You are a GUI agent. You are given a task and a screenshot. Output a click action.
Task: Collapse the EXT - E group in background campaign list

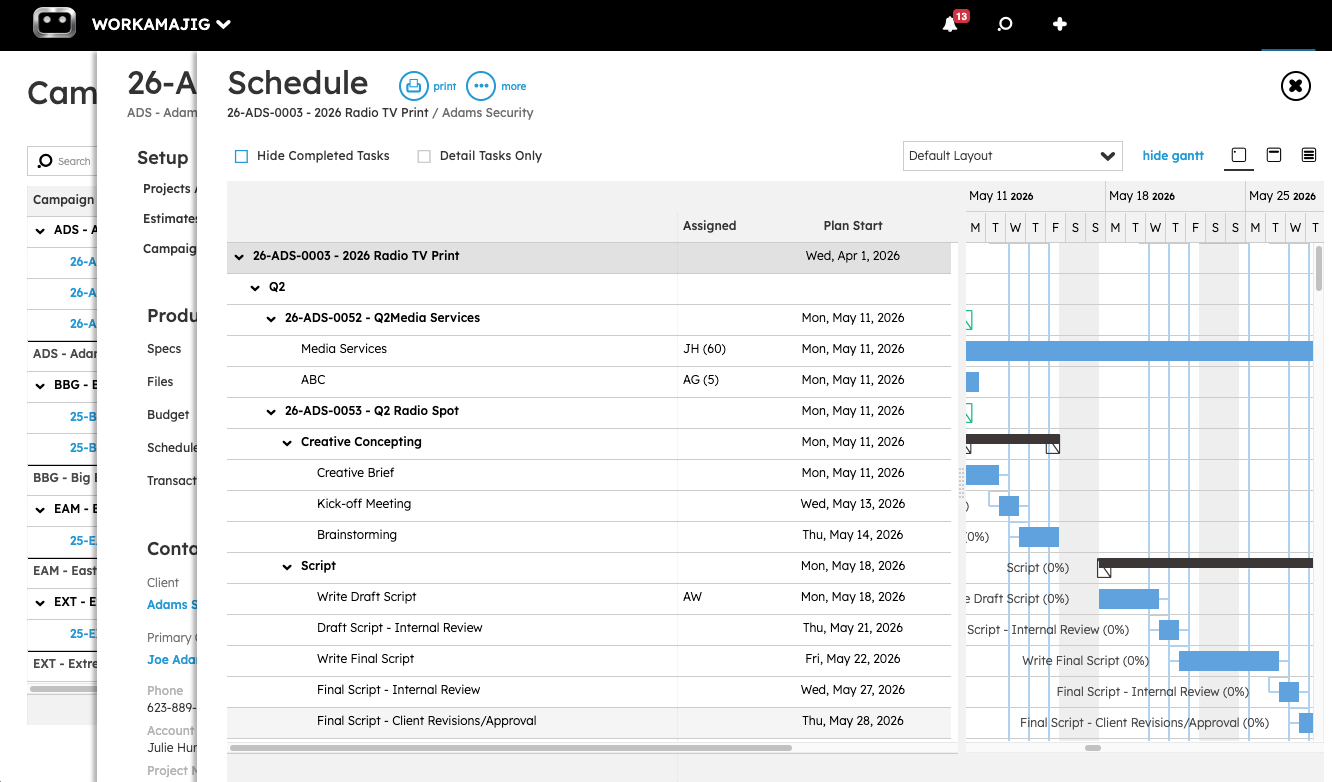pos(40,603)
